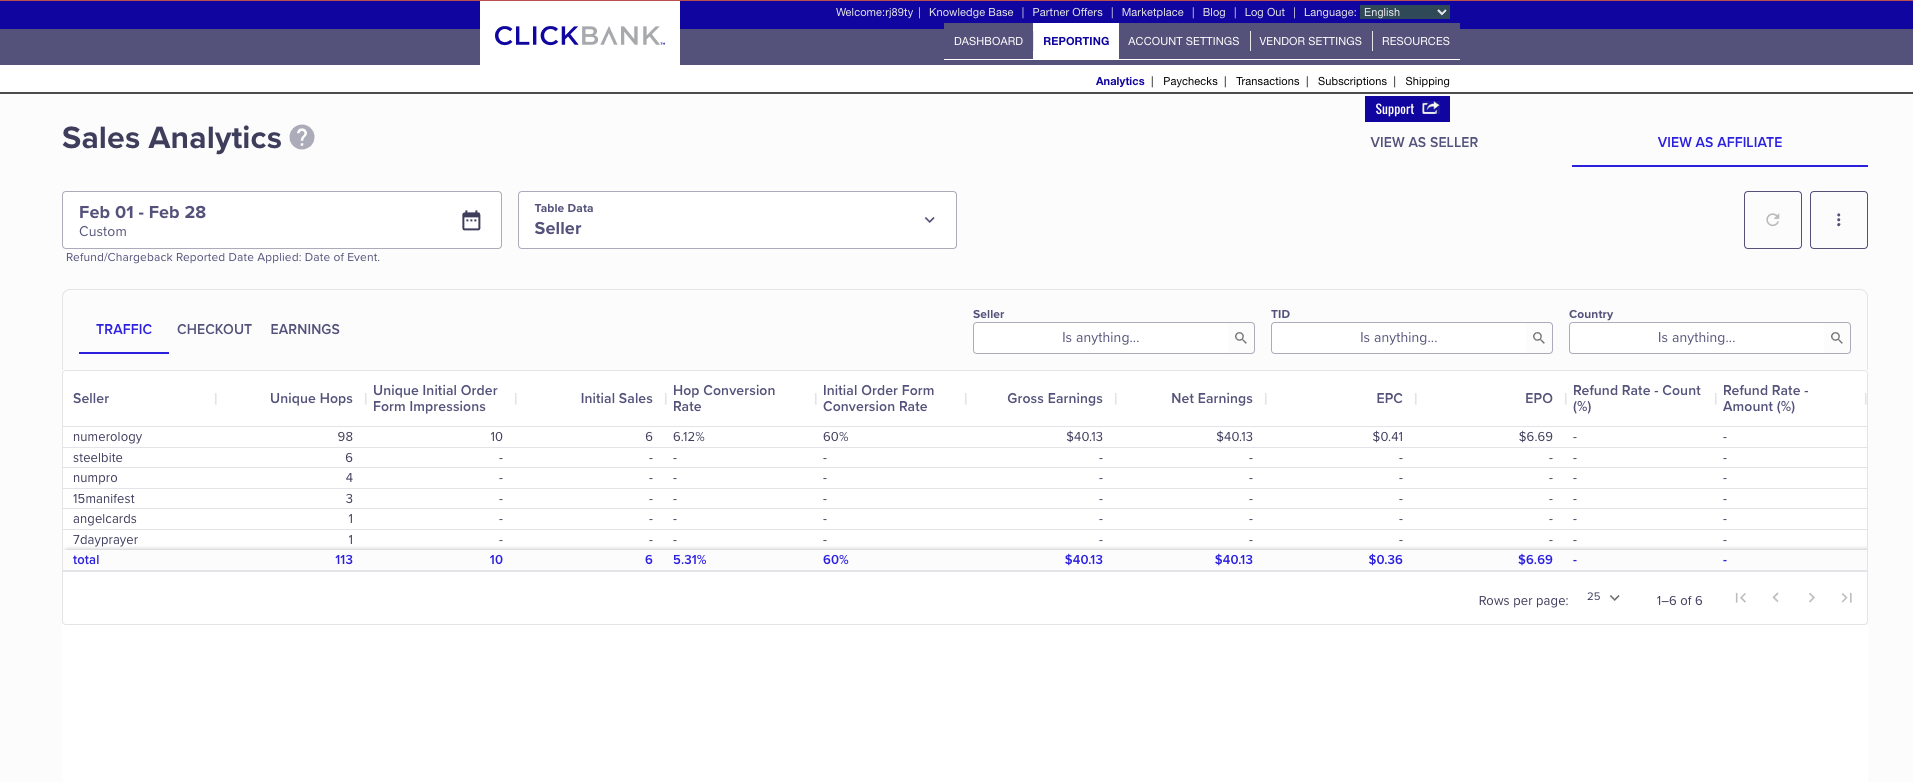Image resolution: width=1913 pixels, height=782 pixels.
Task: Open the date range calendar icon
Action: point(471,220)
